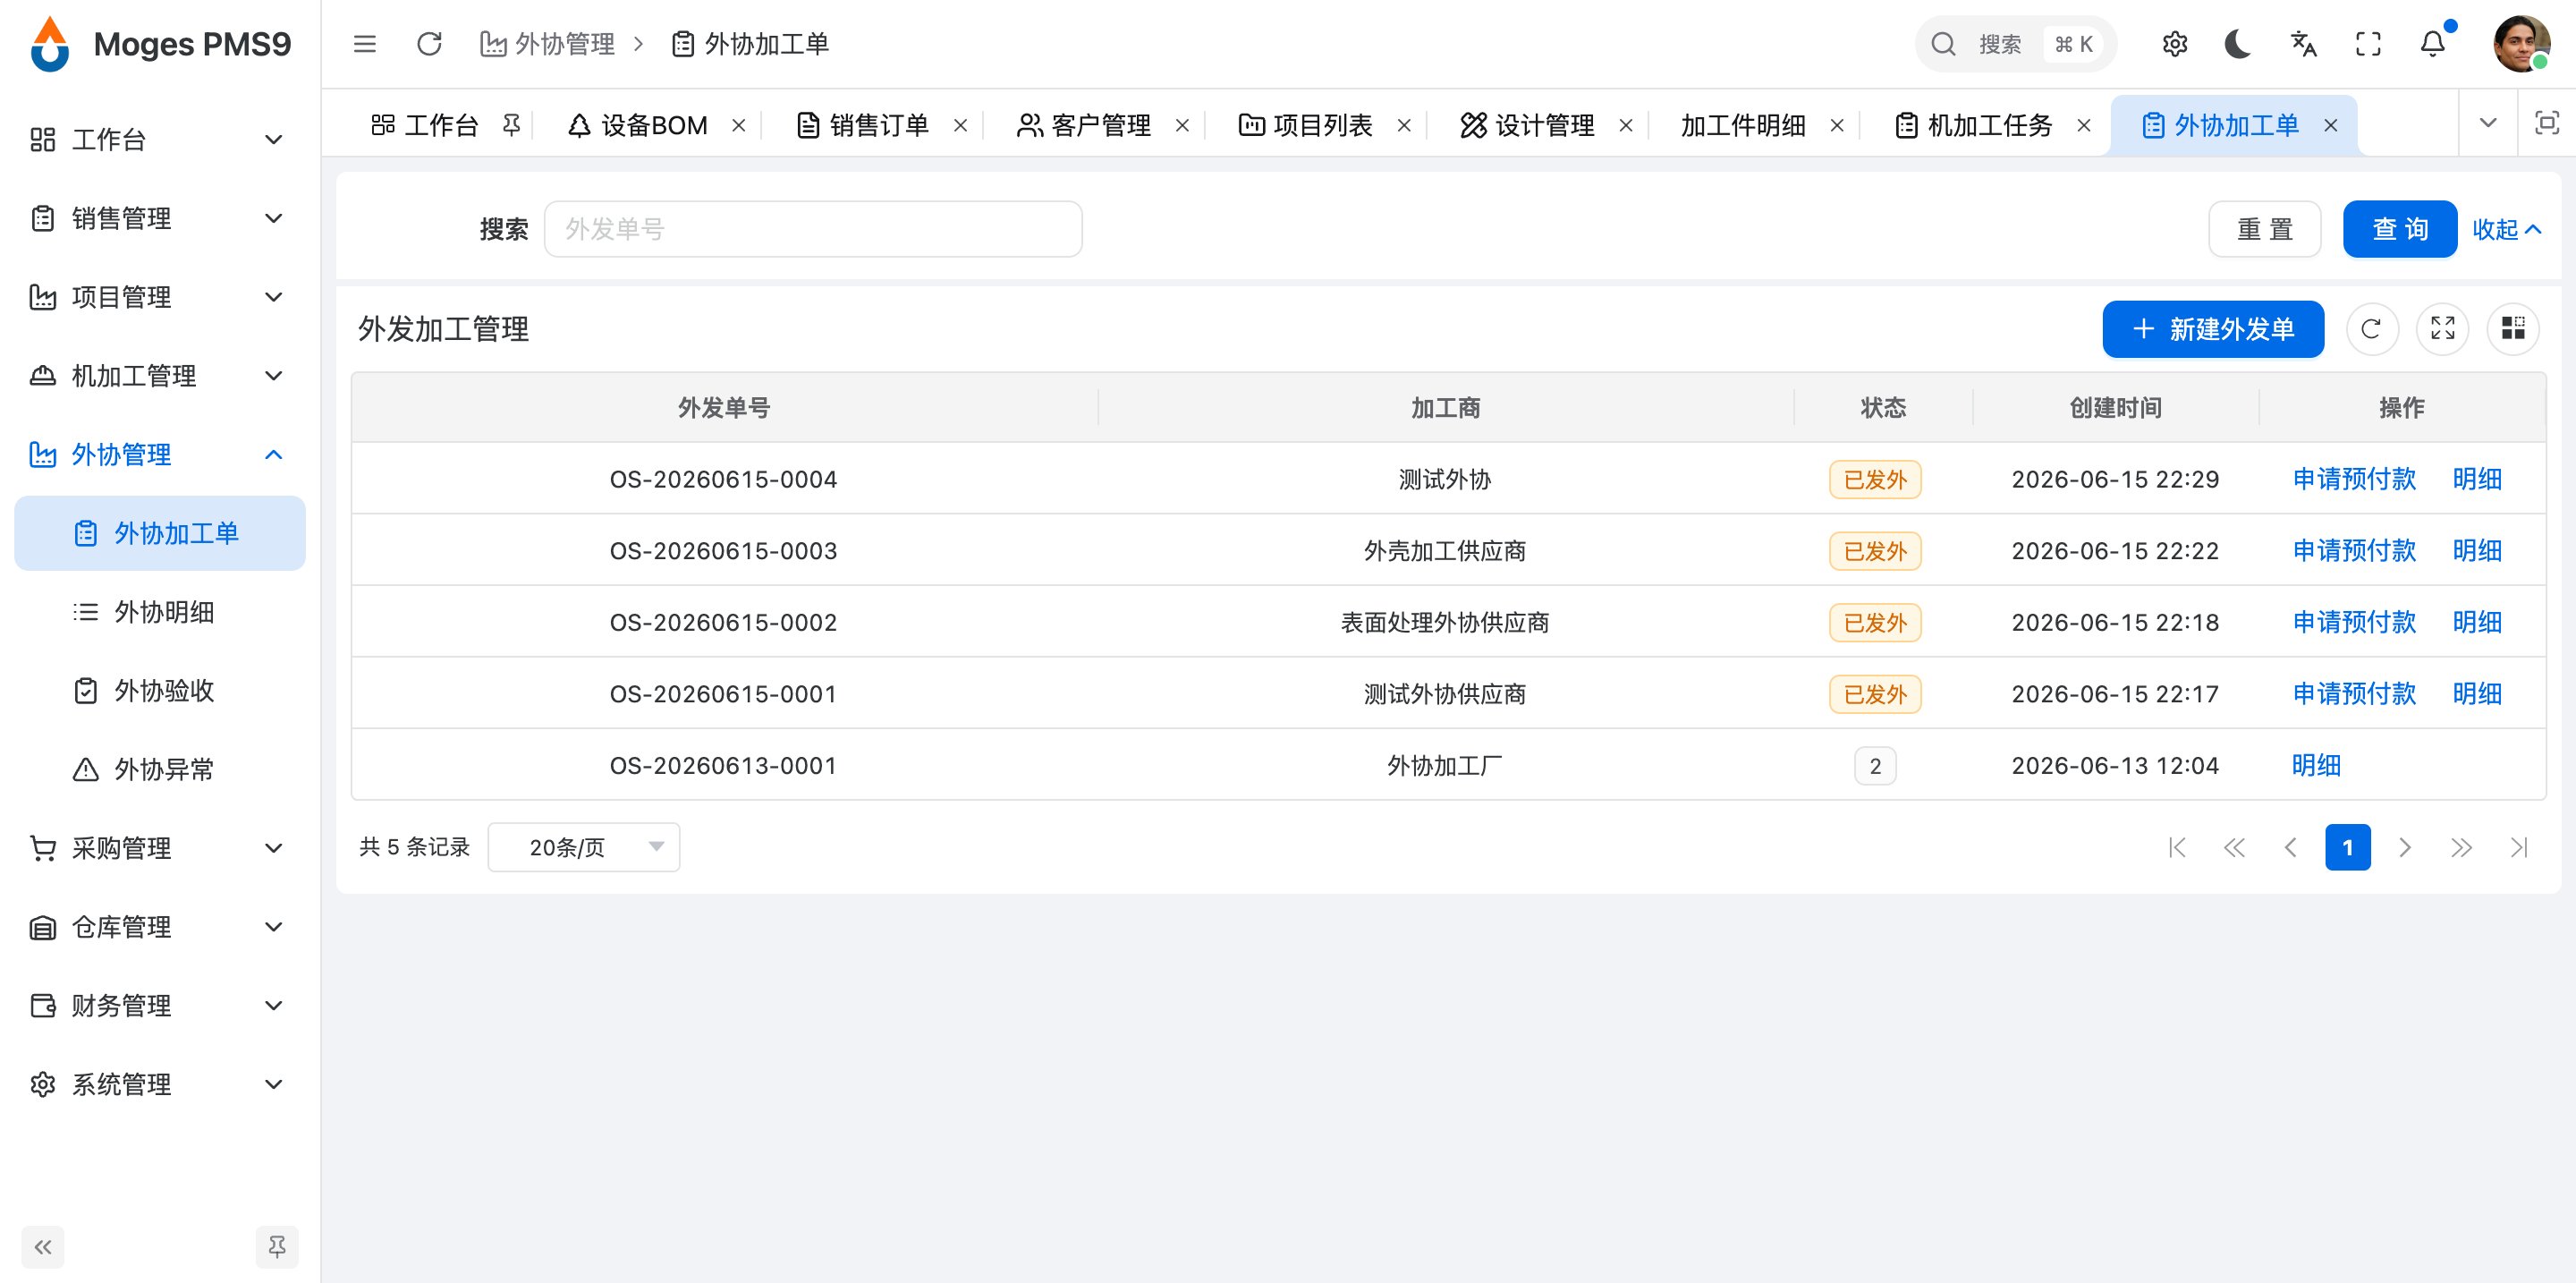Image resolution: width=2576 pixels, height=1283 pixels.
Task: Open the settings gear icon in header
Action: (x=2174, y=44)
